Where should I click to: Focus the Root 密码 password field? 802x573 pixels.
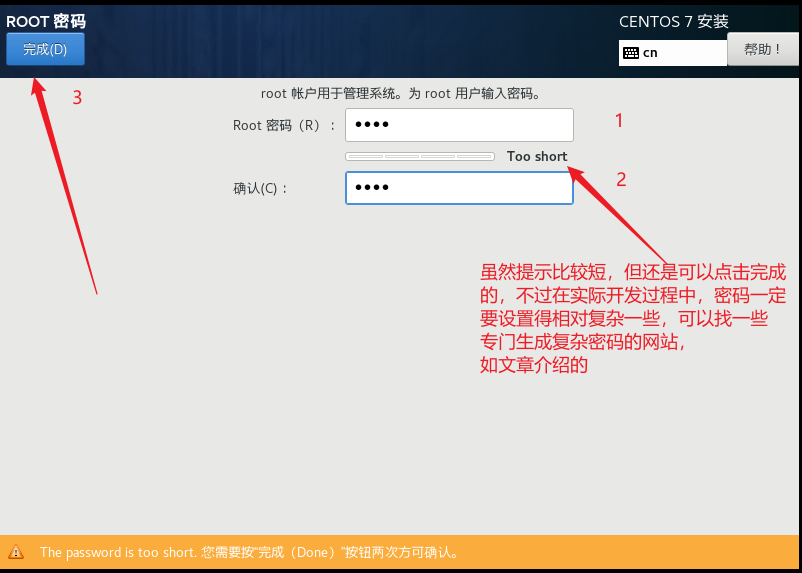[459, 125]
